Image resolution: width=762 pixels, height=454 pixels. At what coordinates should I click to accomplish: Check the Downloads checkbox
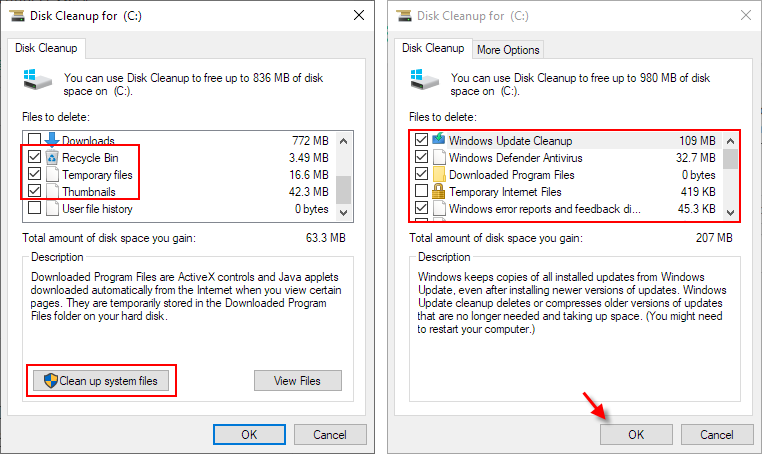pyautogui.click(x=34, y=140)
